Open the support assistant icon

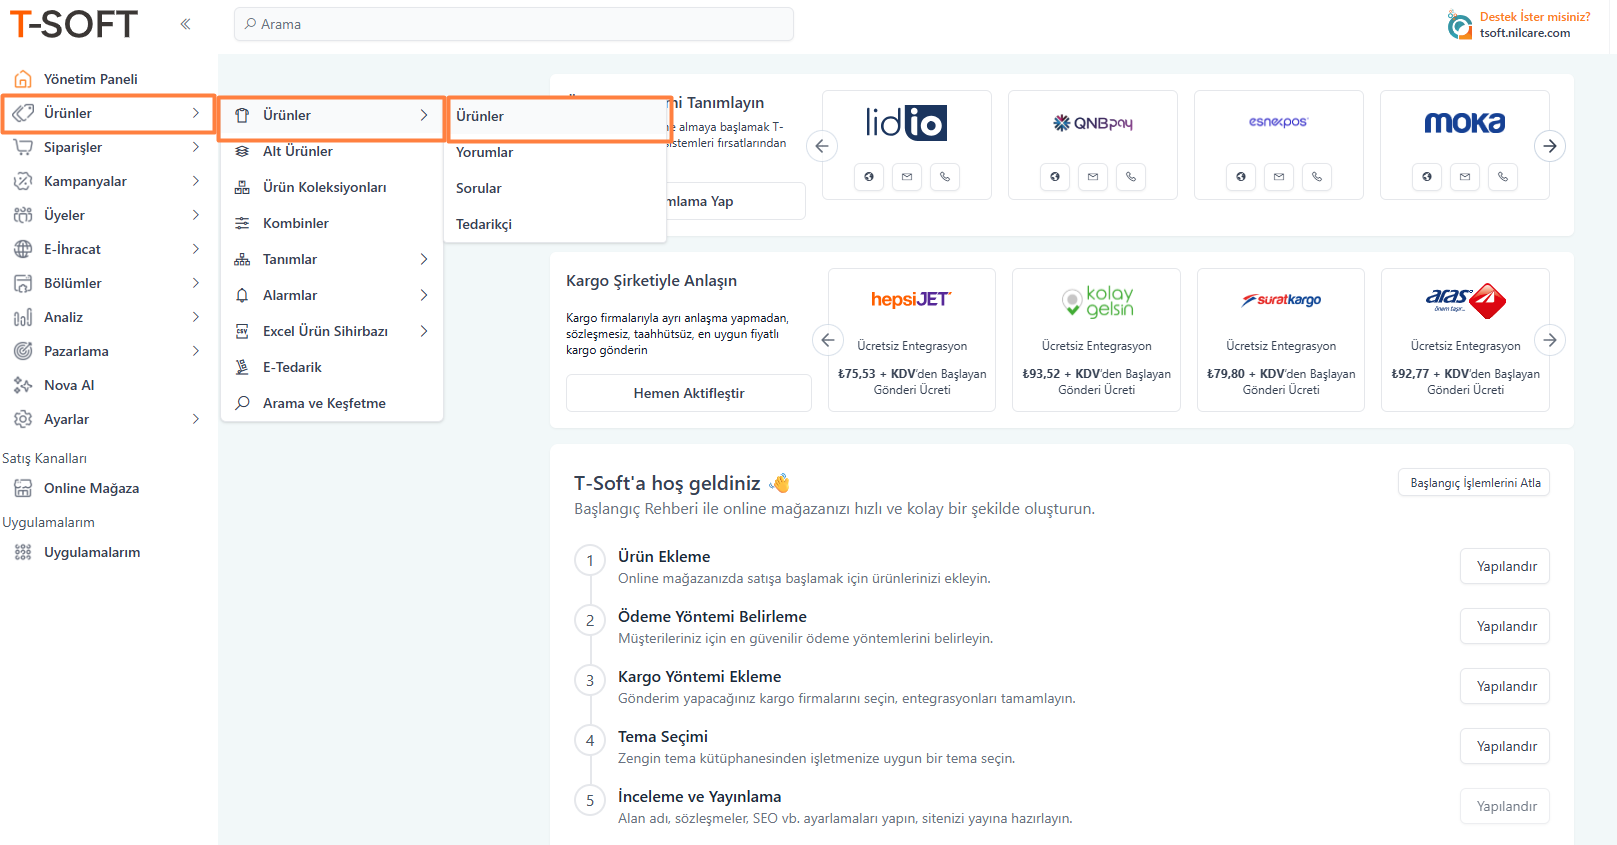click(x=1459, y=25)
